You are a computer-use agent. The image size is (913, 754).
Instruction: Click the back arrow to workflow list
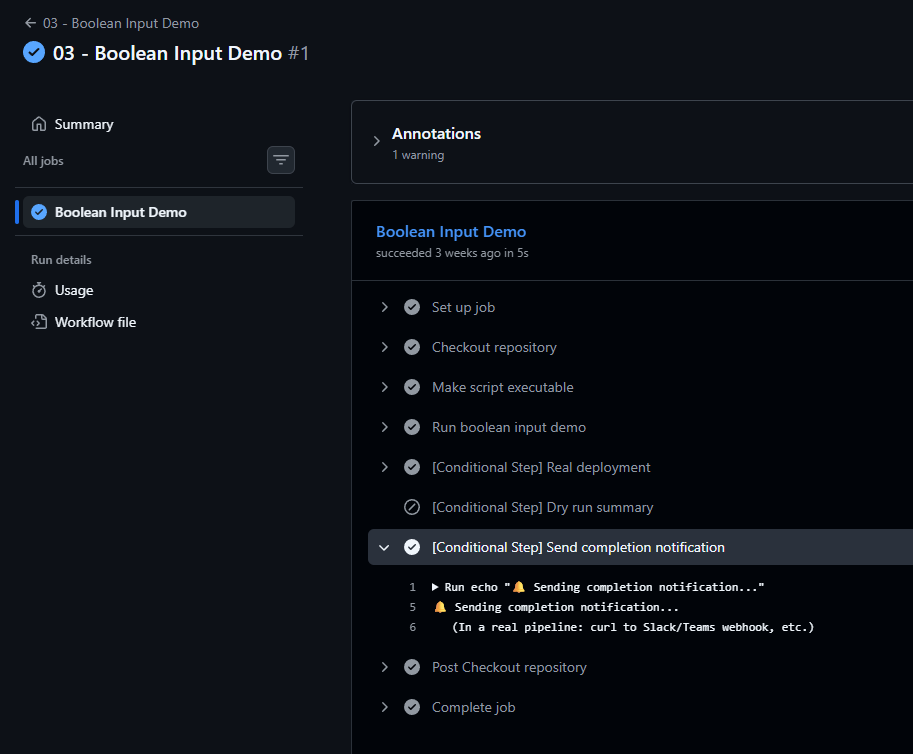tap(30, 23)
